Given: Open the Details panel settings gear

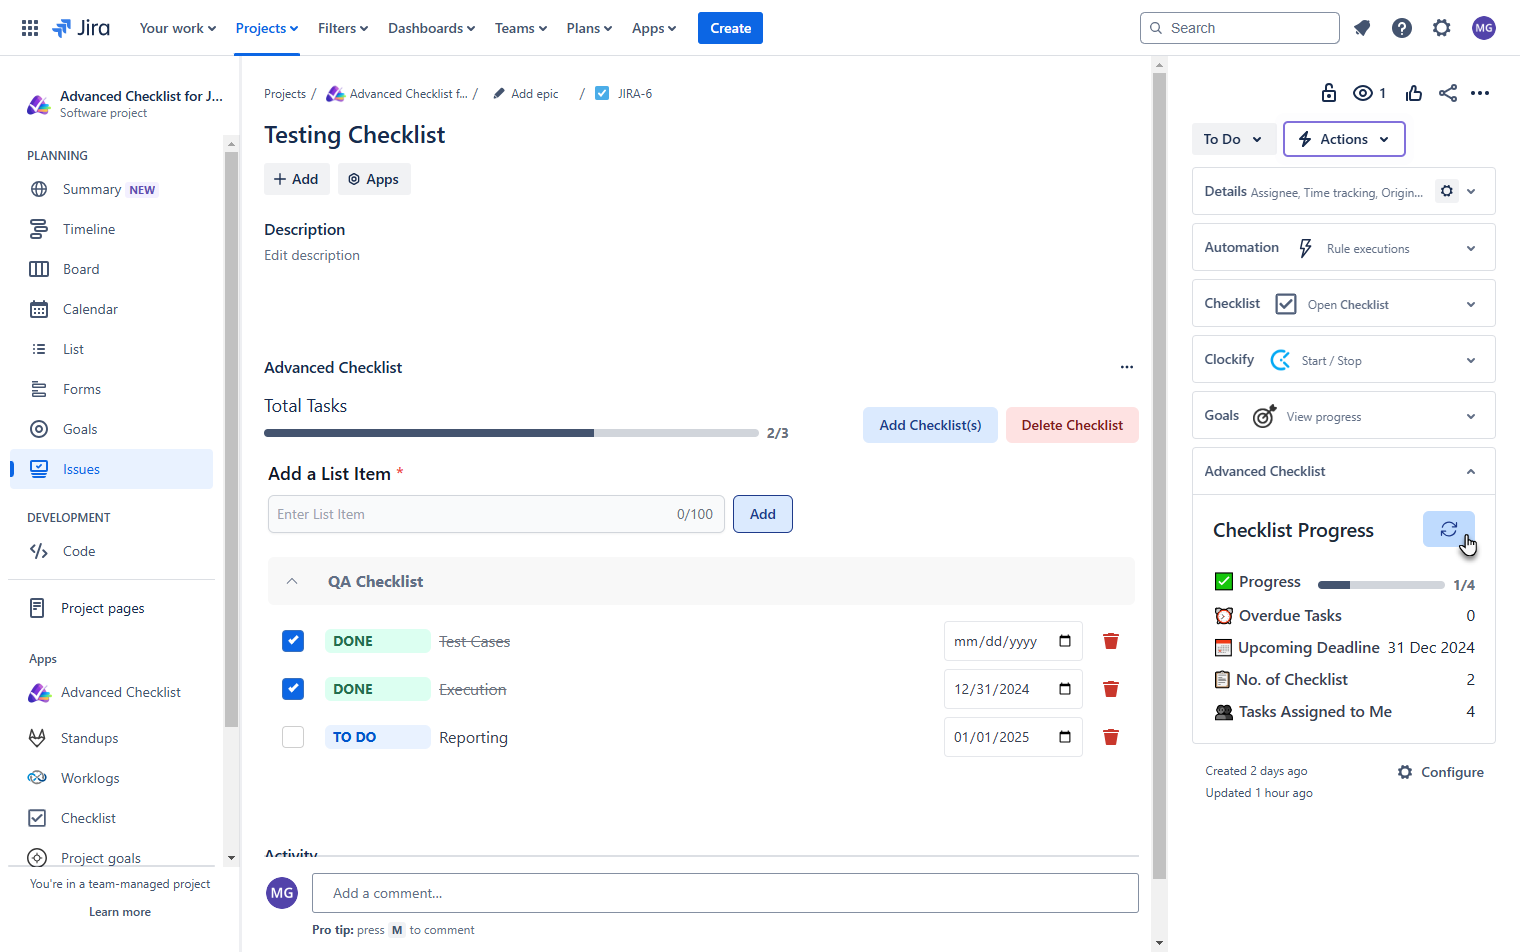Looking at the screenshot, I should pos(1446,190).
